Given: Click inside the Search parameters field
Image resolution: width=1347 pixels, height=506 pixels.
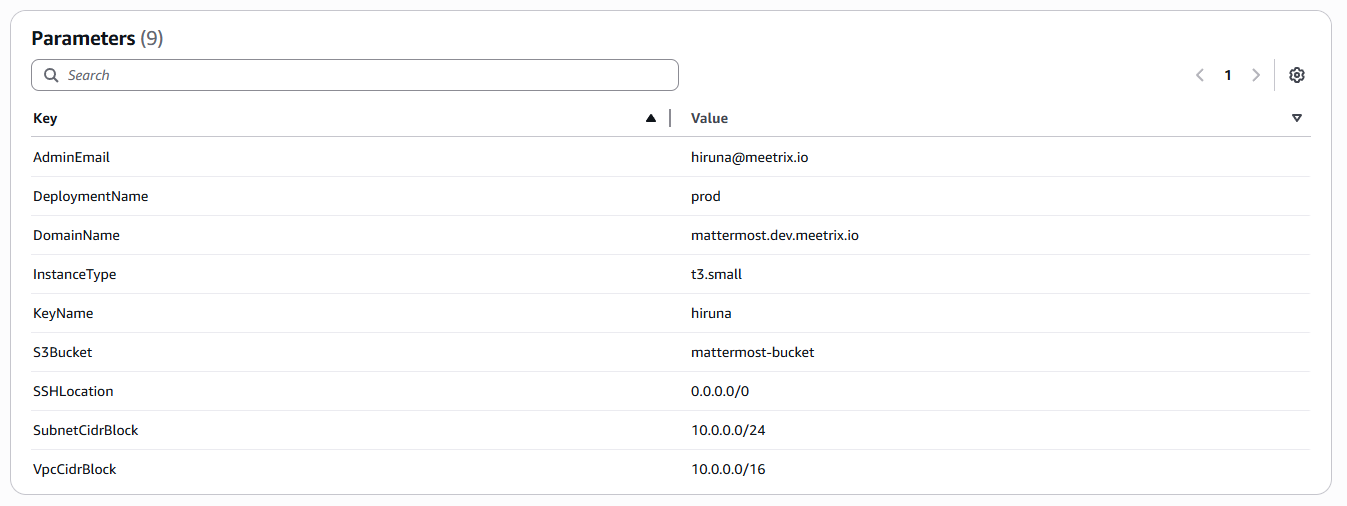Looking at the screenshot, I should point(360,75).
